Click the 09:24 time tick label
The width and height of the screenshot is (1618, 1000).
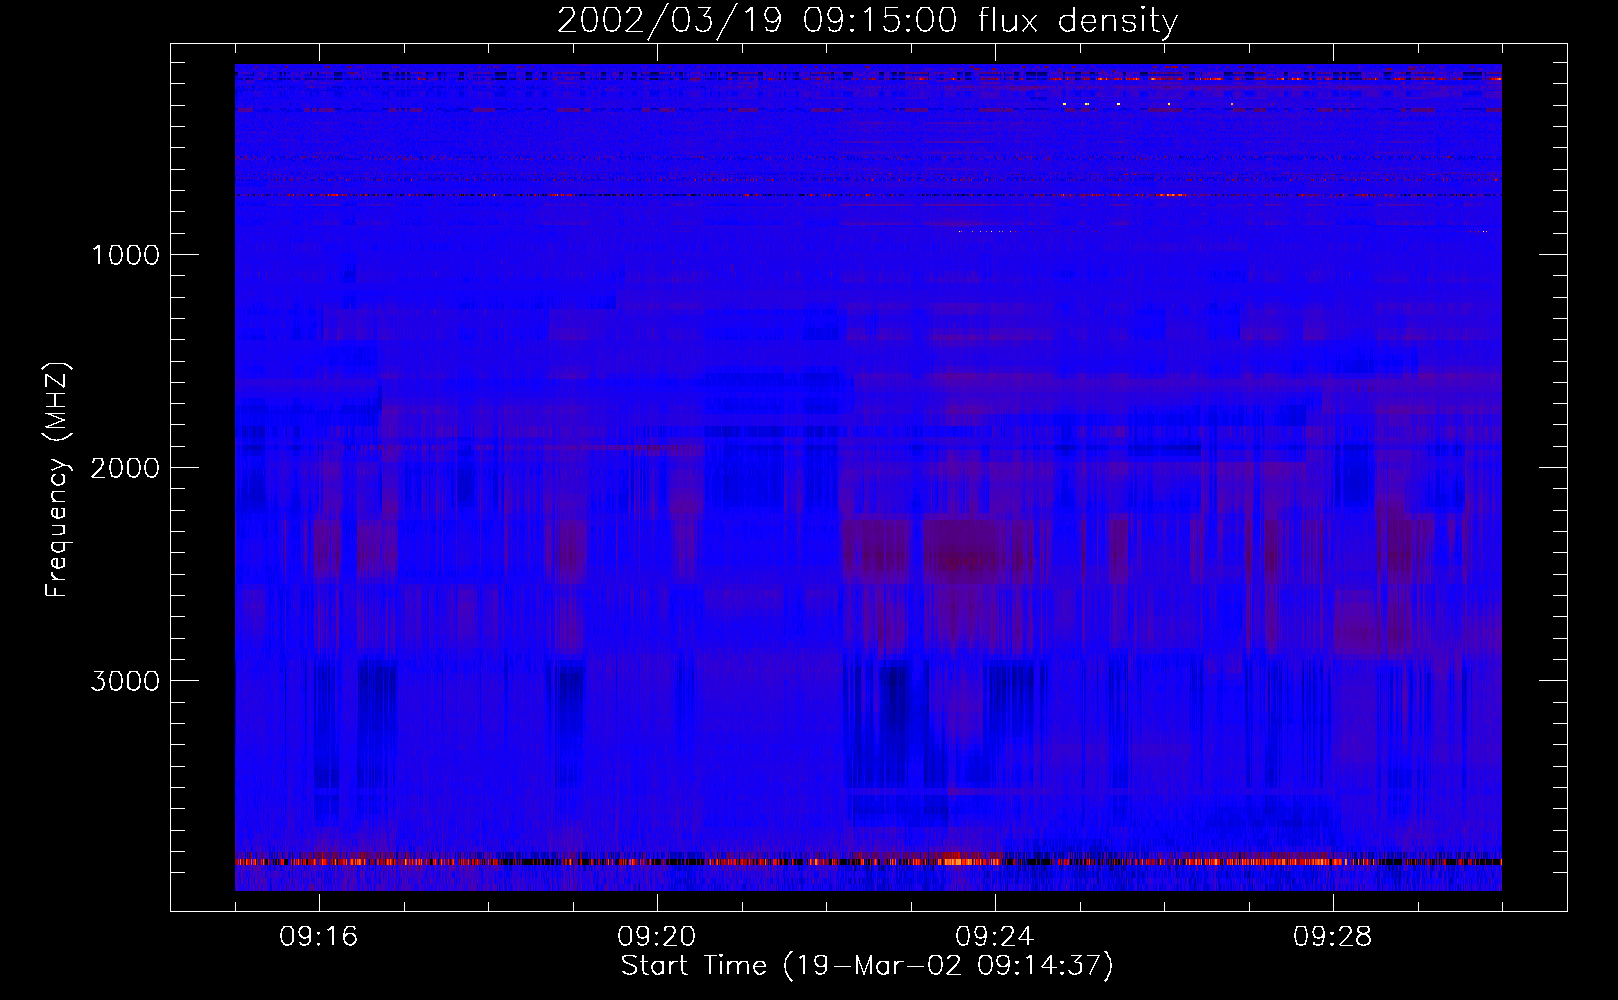(x=995, y=937)
